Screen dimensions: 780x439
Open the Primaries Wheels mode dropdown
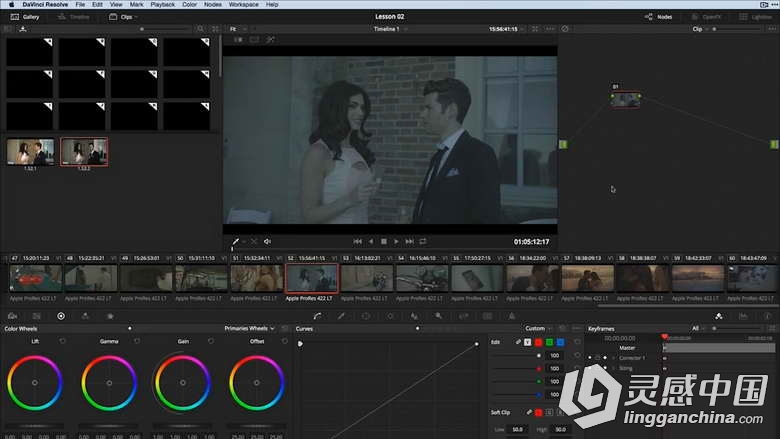[x=249, y=329]
